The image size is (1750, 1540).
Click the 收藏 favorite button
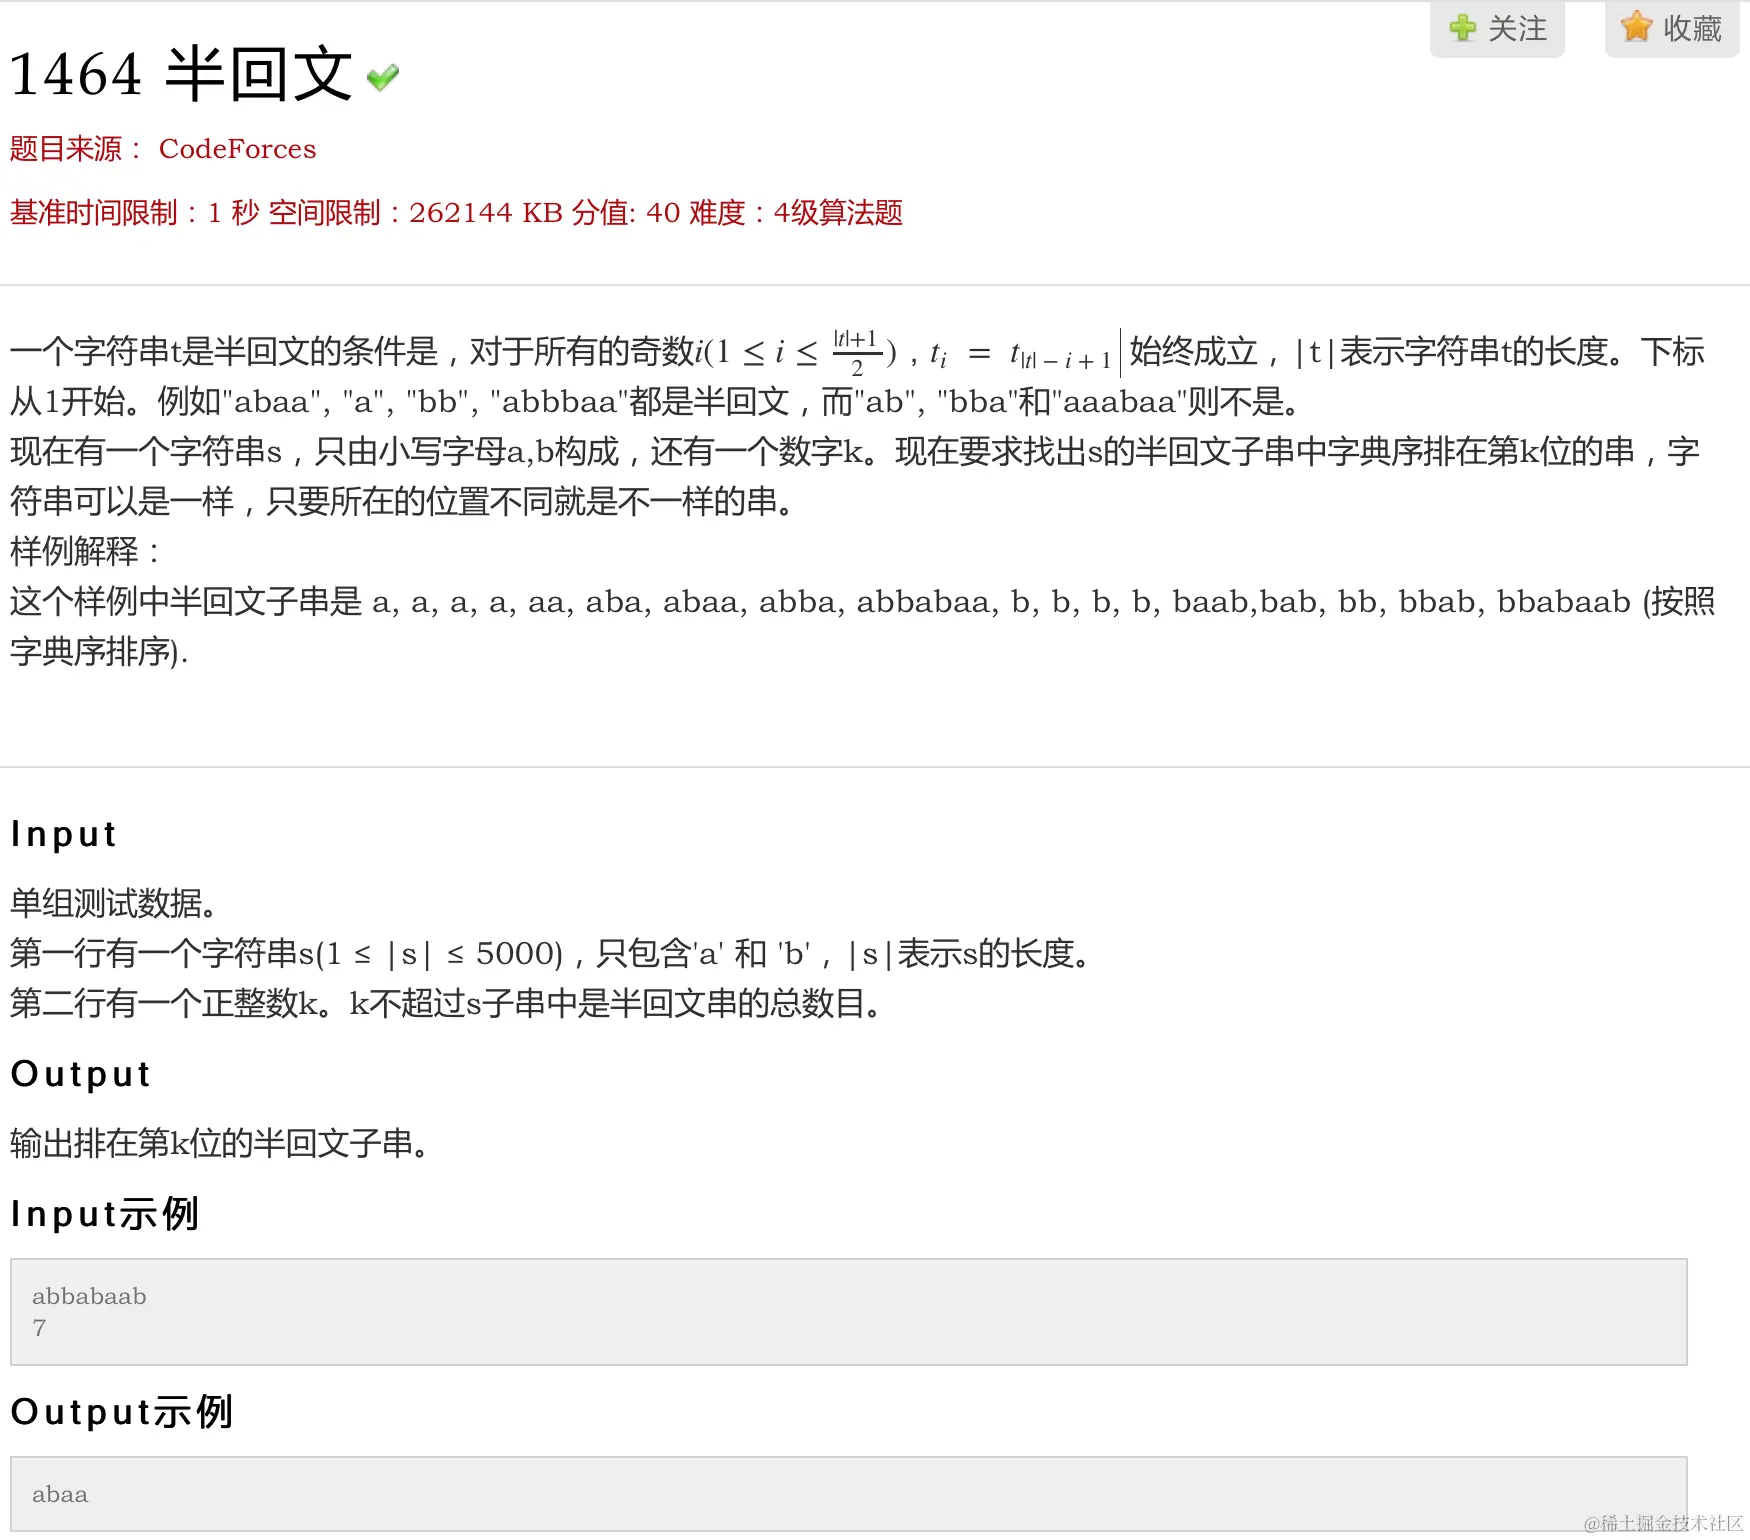(1672, 29)
